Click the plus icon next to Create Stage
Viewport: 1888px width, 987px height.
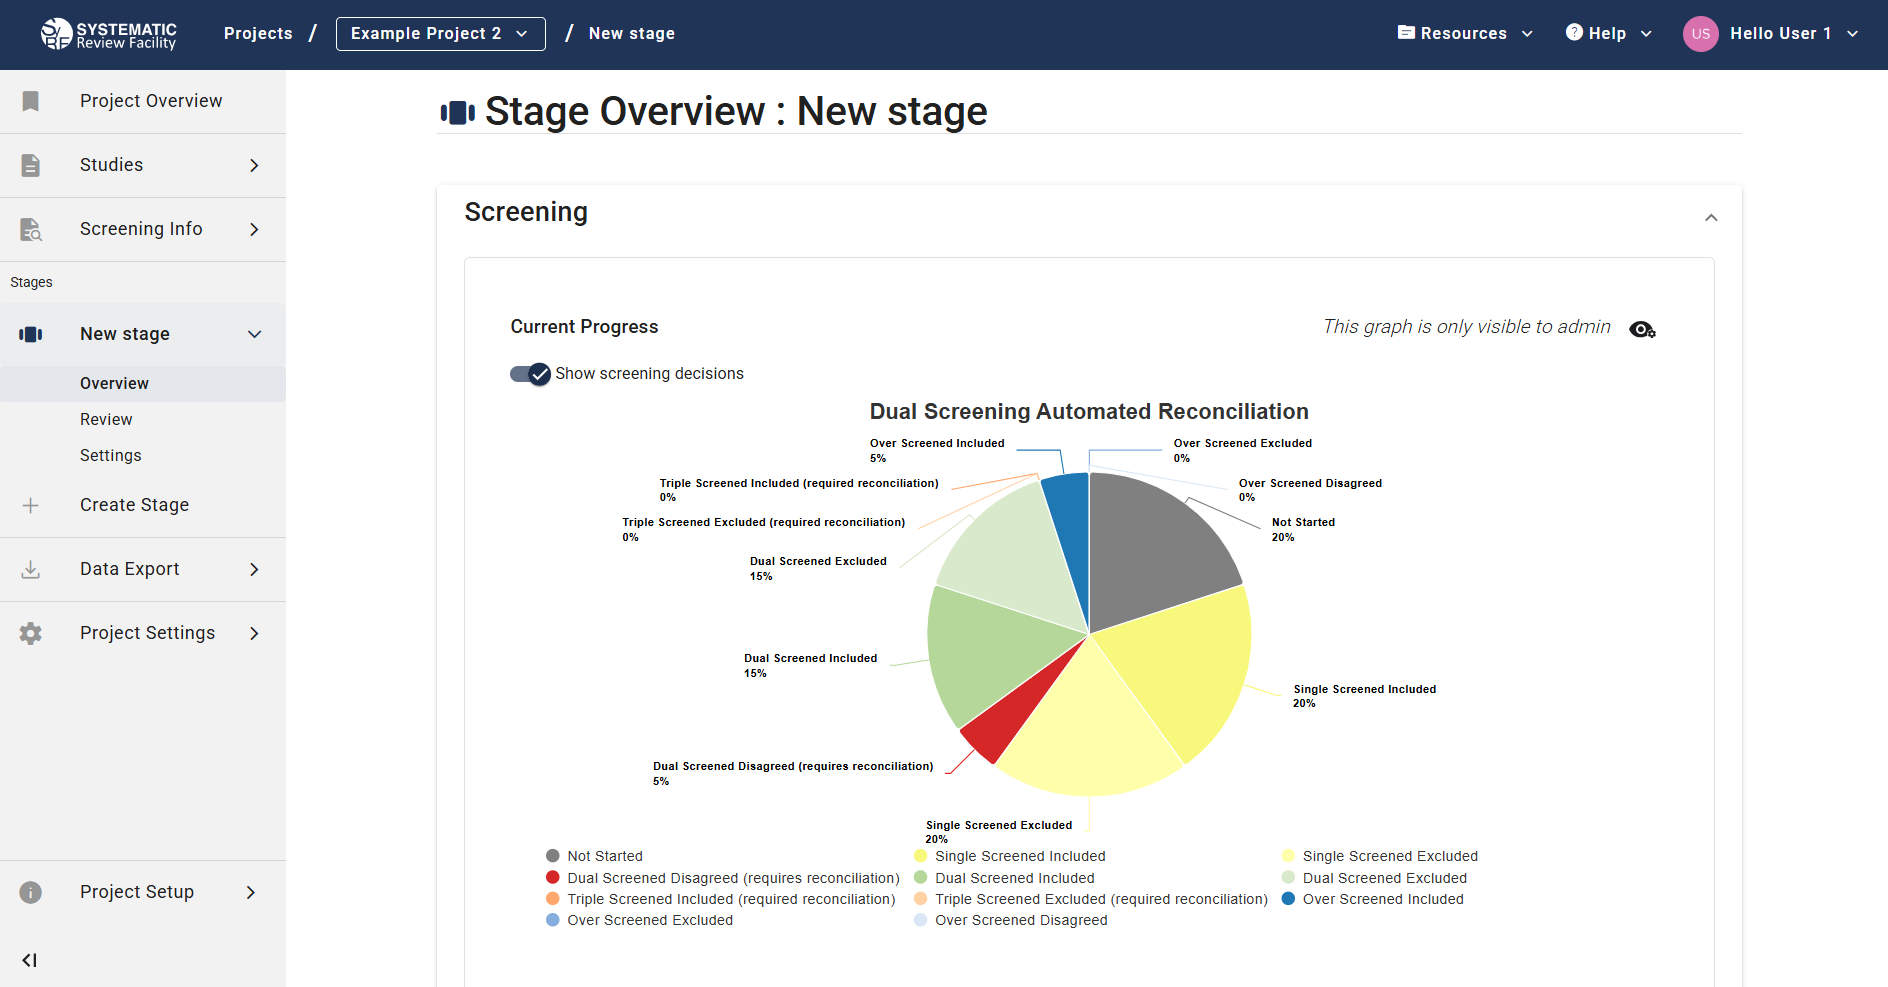coord(30,505)
